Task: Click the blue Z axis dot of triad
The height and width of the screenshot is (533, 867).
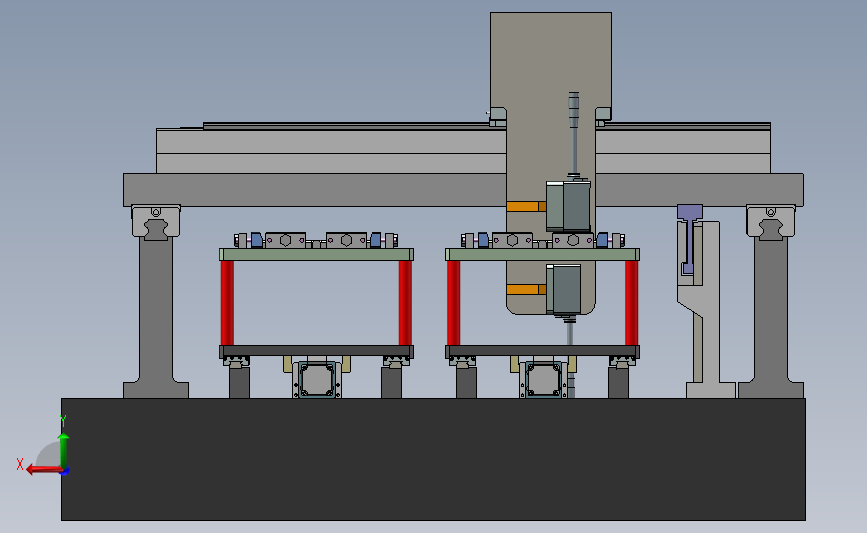Action: click(x=65, y=471)
